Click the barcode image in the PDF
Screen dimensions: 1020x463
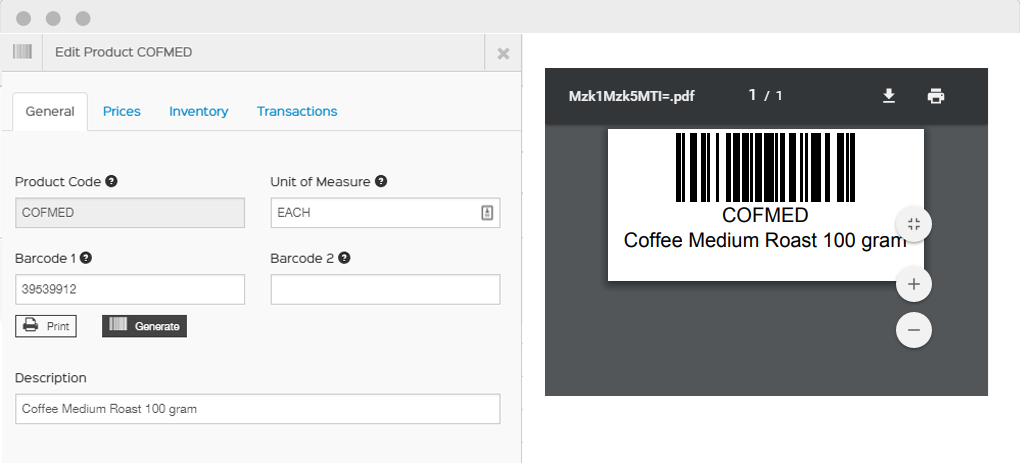click(x=765, y=168)
